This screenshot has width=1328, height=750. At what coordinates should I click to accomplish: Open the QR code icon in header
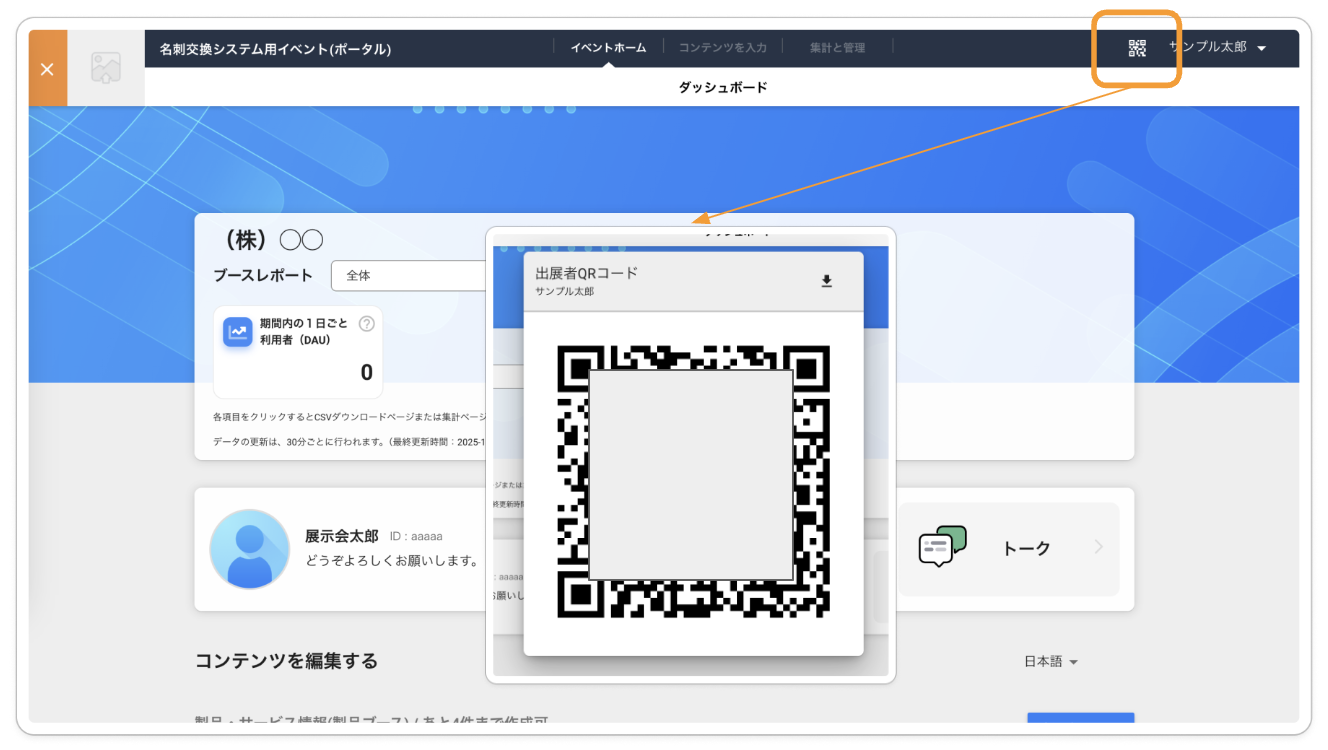[x=1137, y=48]
